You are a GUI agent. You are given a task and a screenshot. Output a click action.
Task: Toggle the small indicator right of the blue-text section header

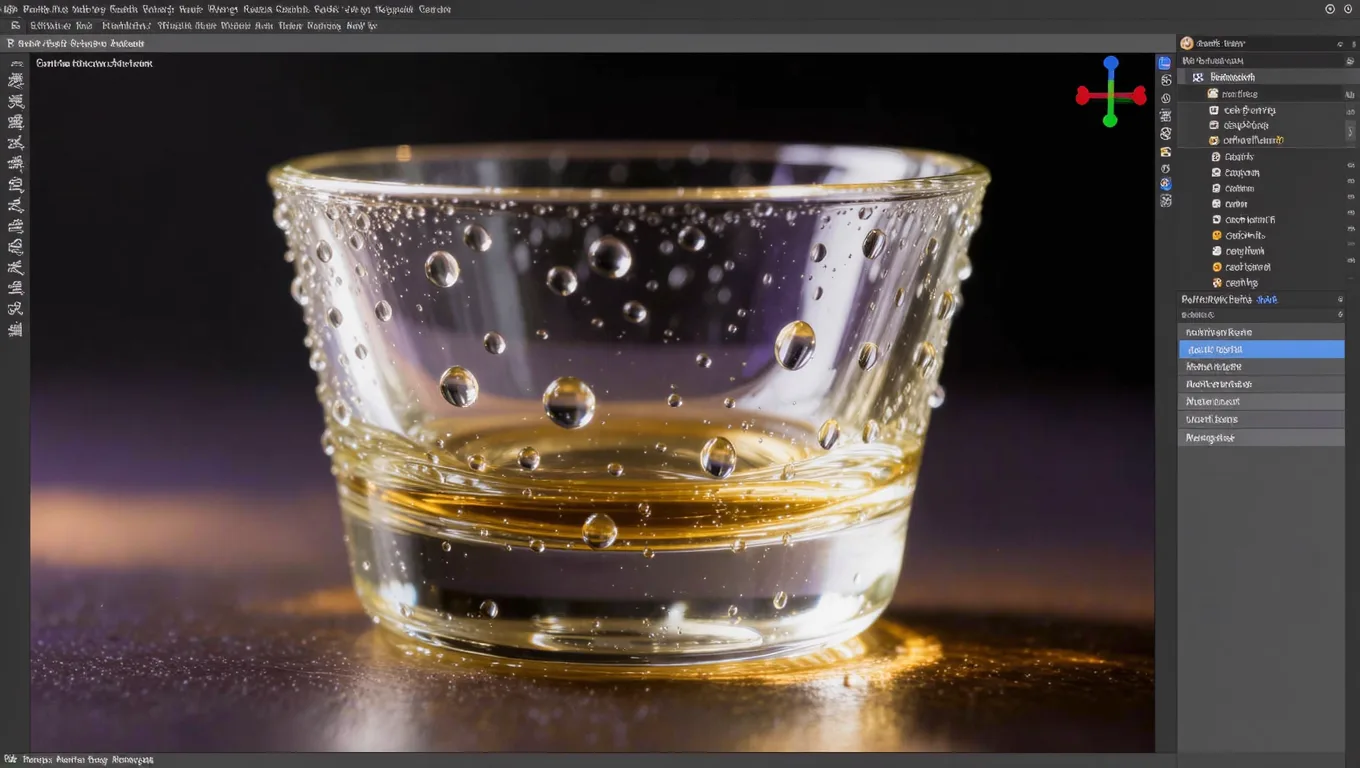tap(1340, 299)
